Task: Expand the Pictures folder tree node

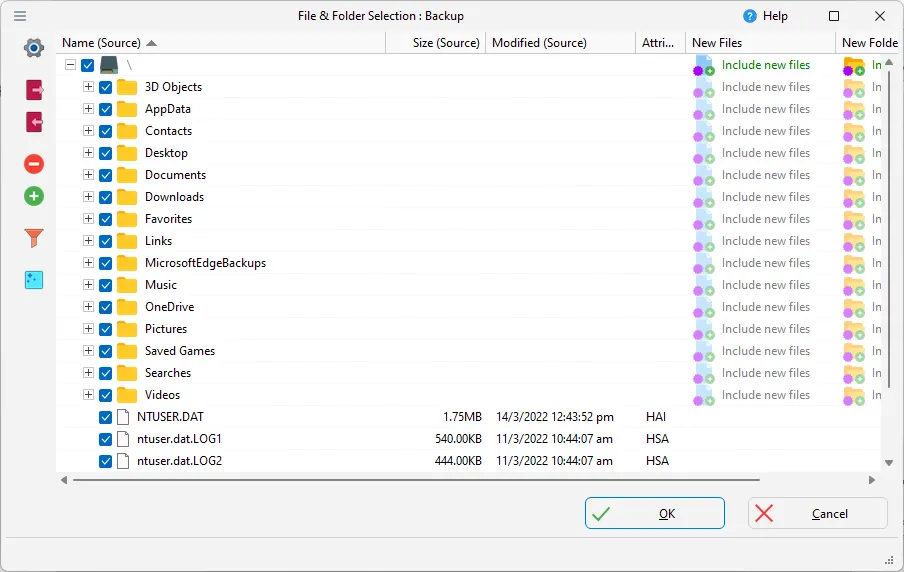Action: [x=88, y=329]
